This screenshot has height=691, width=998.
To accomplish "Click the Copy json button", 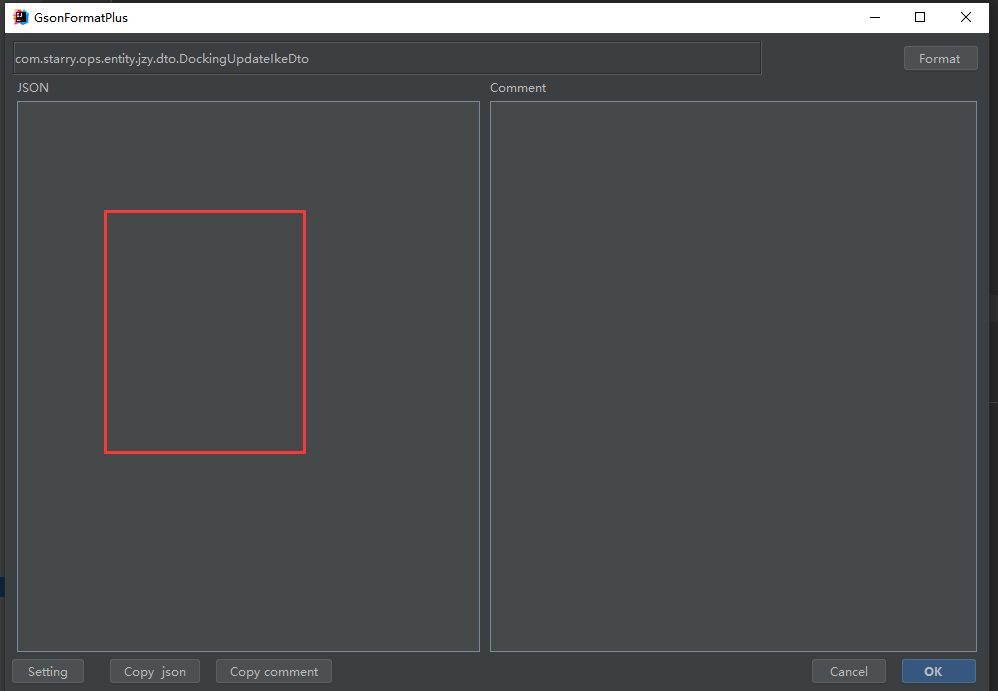I will (154, 671).
